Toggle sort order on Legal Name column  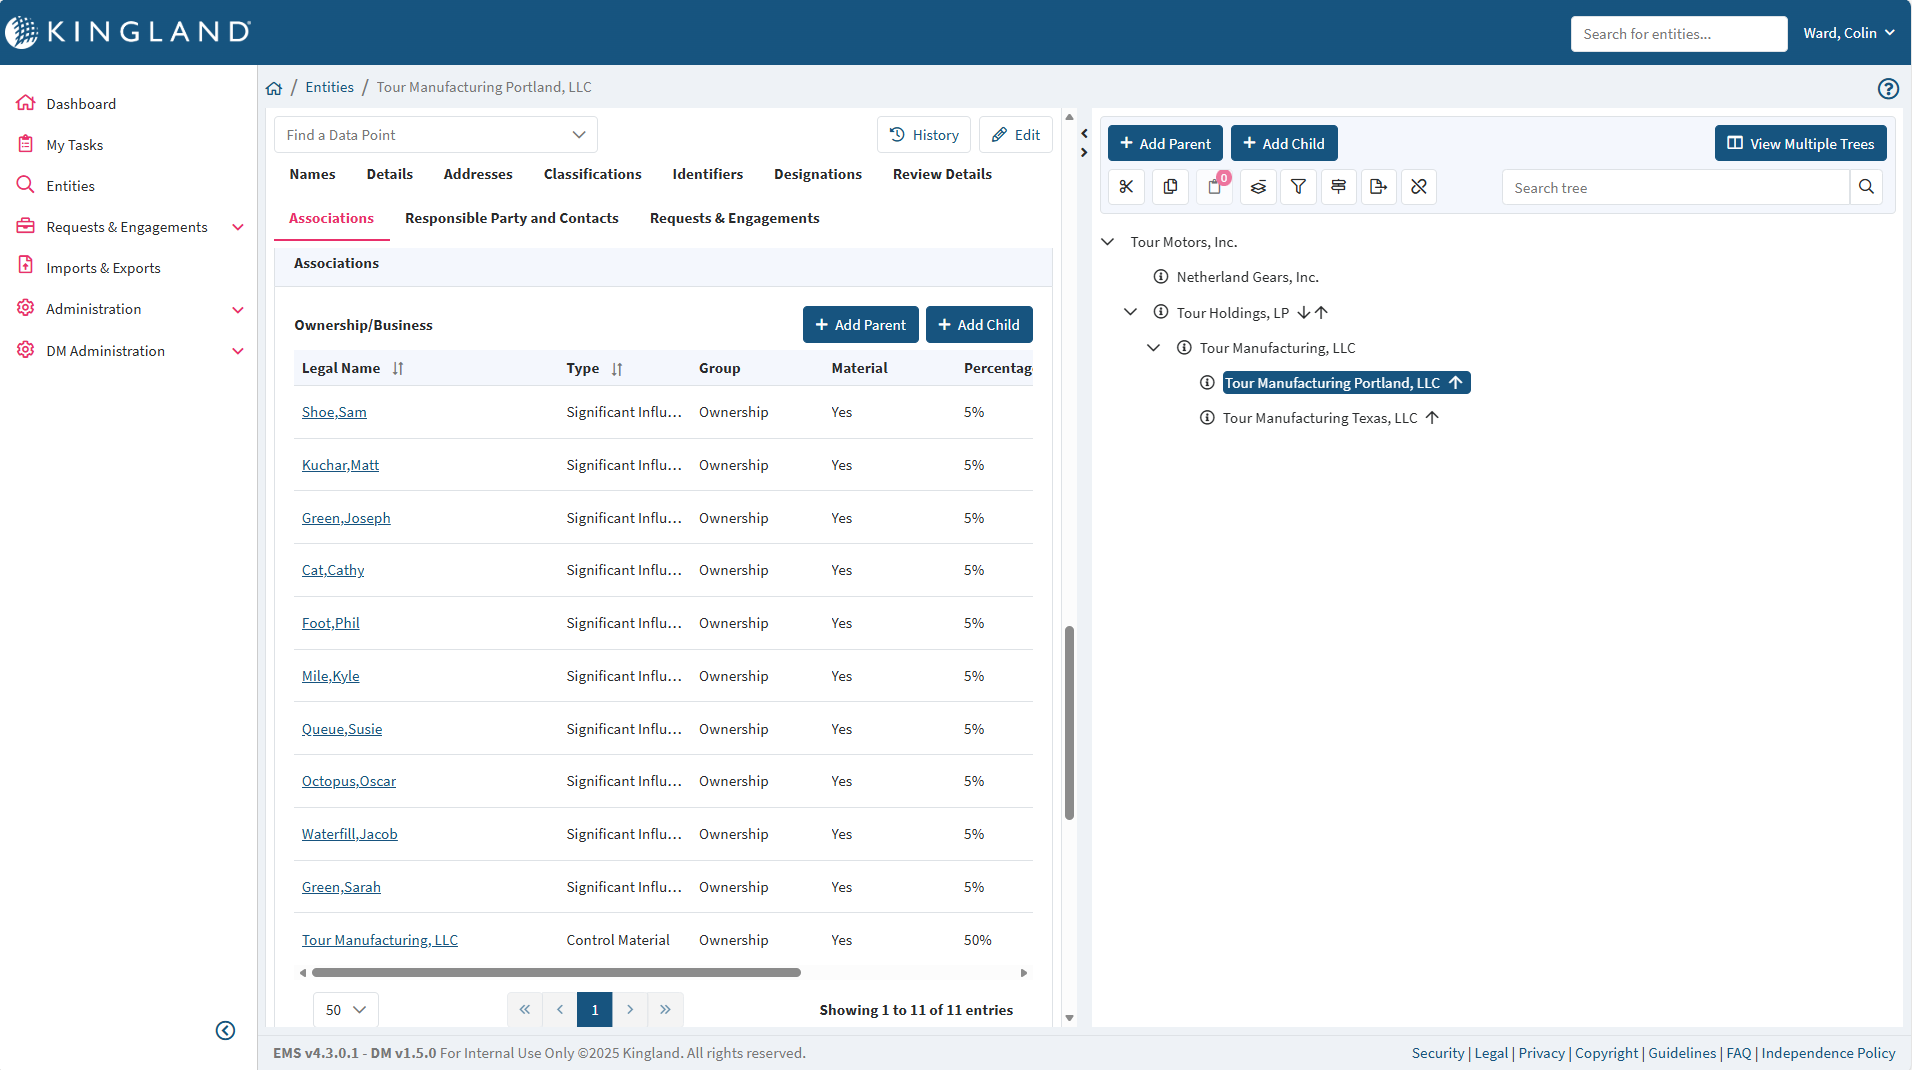(398, 369)
